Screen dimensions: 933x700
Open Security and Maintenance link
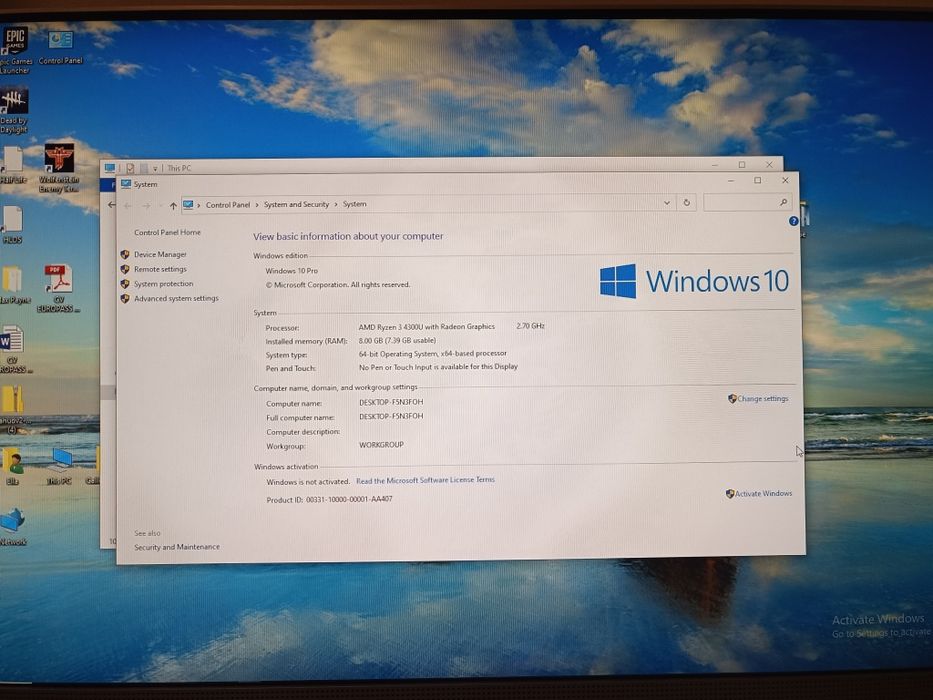point(177,546)
